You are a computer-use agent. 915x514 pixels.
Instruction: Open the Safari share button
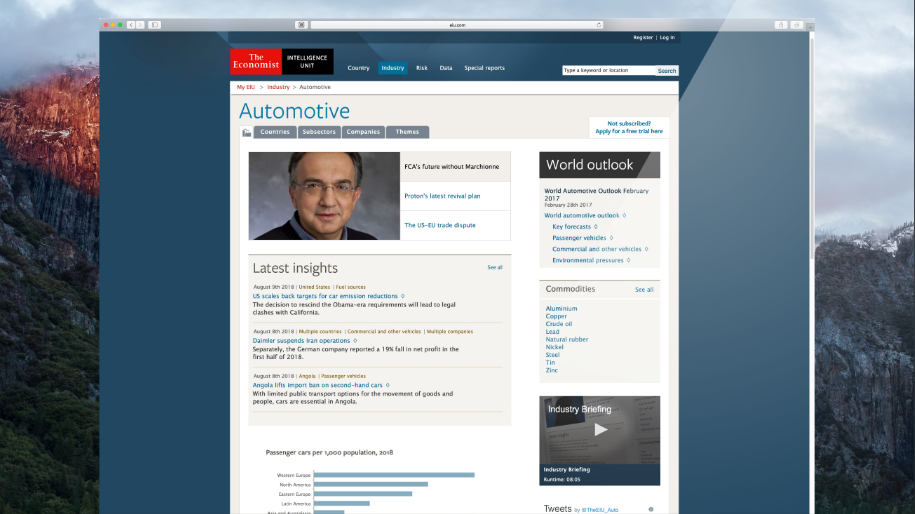pos(781,25)
